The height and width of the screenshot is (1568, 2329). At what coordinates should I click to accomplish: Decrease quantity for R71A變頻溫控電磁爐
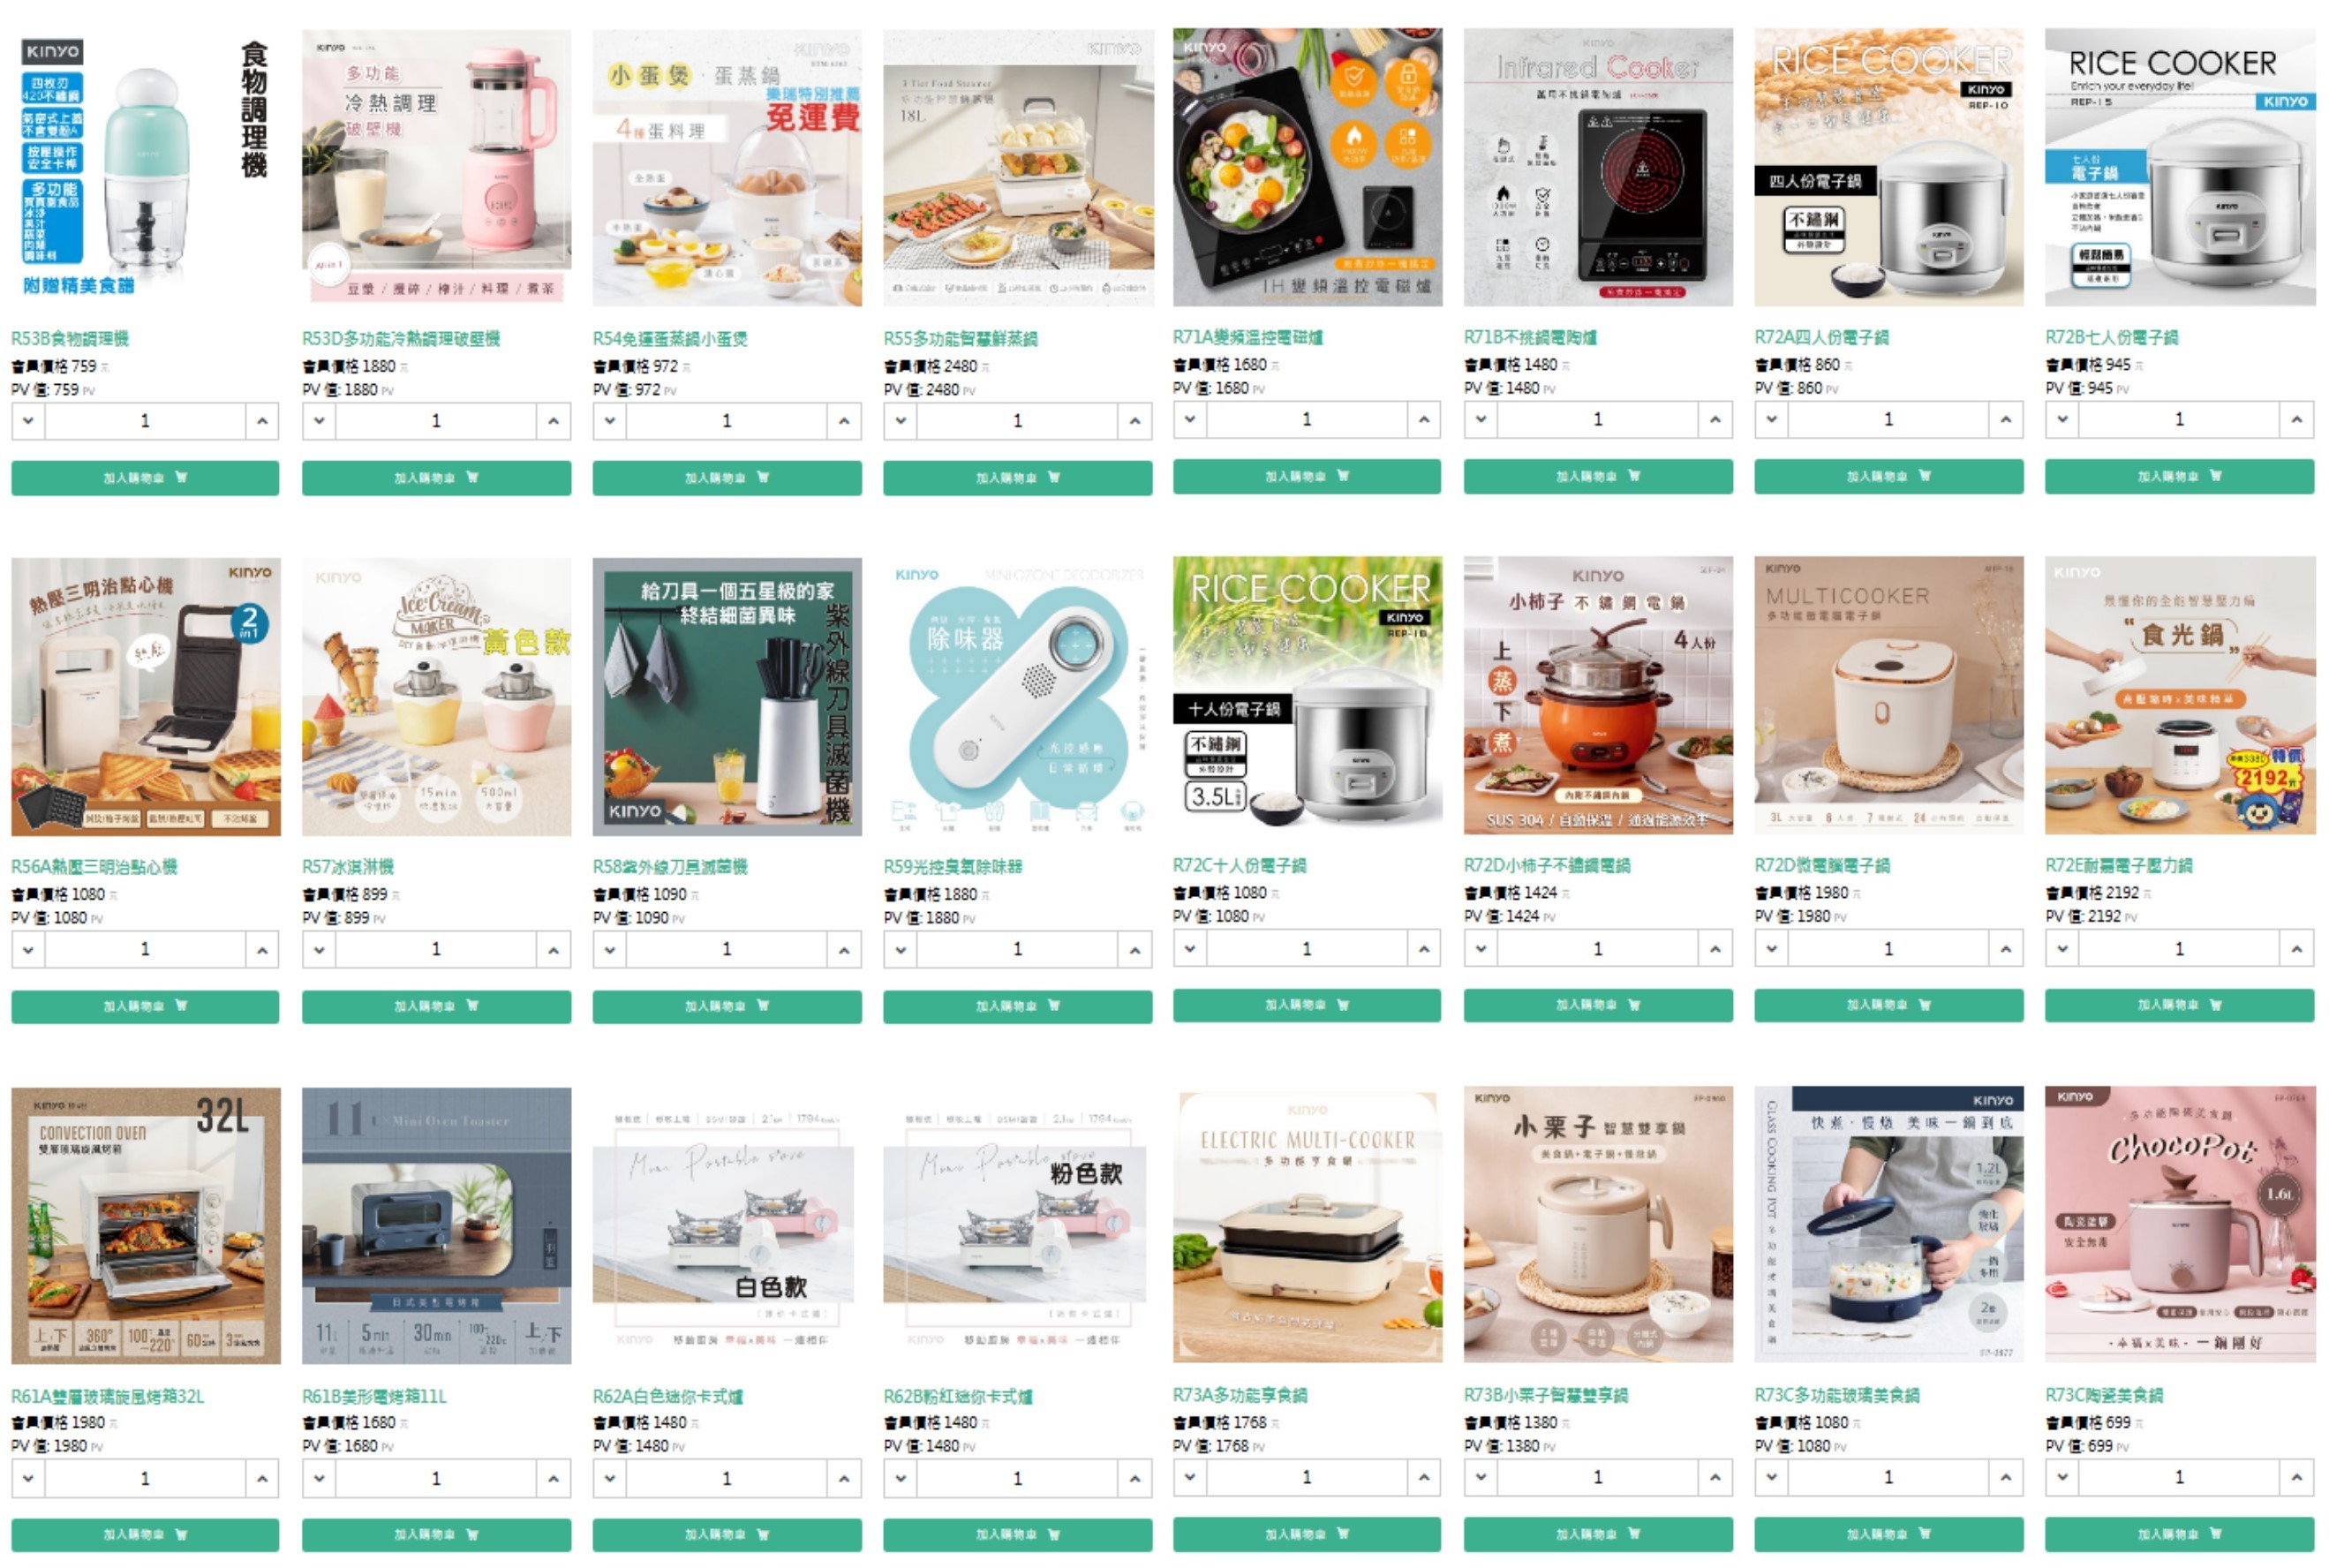point(1190,419)
